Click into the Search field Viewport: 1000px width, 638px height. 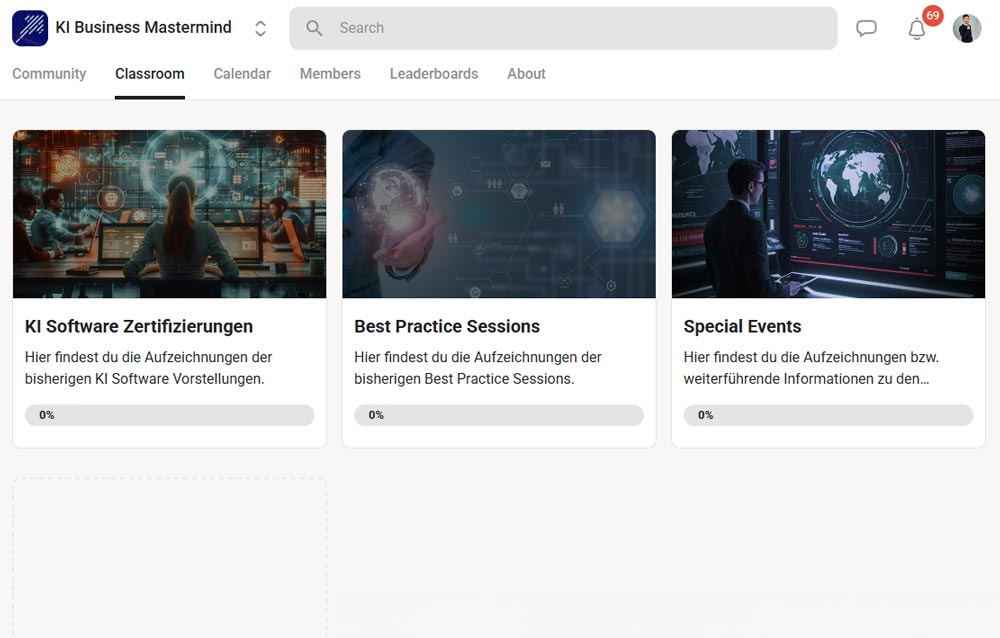click(x=563, y=28)
